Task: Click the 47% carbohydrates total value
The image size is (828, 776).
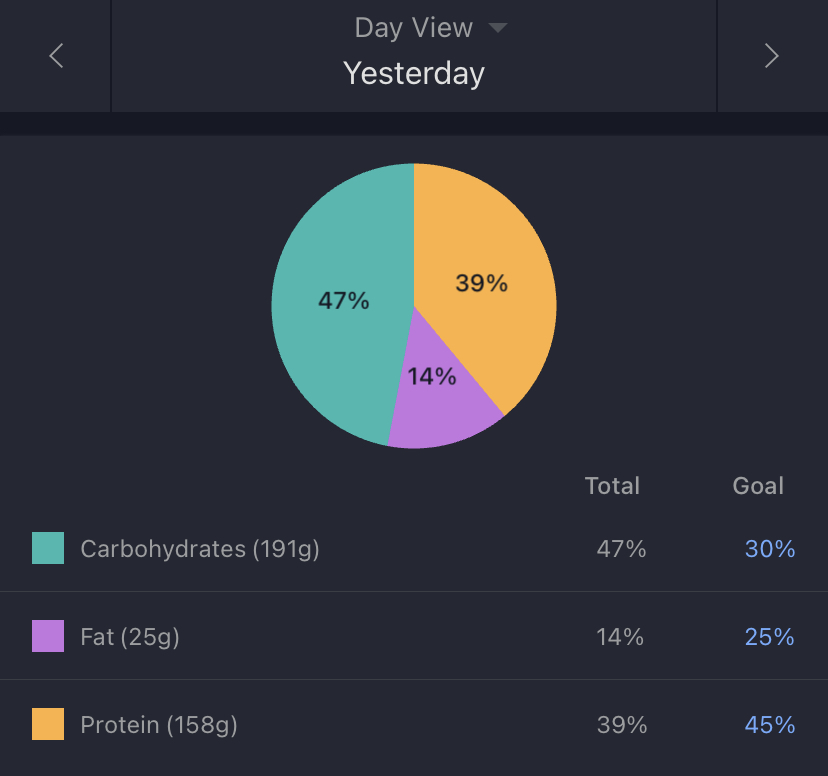Action: [621, 549]
